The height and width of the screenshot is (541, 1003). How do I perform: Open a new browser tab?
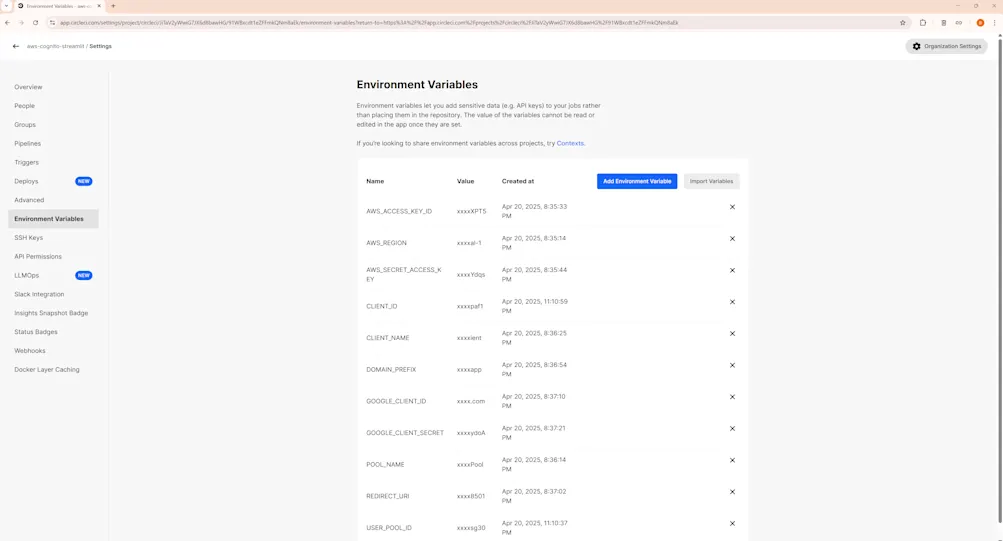coord(113,6)
